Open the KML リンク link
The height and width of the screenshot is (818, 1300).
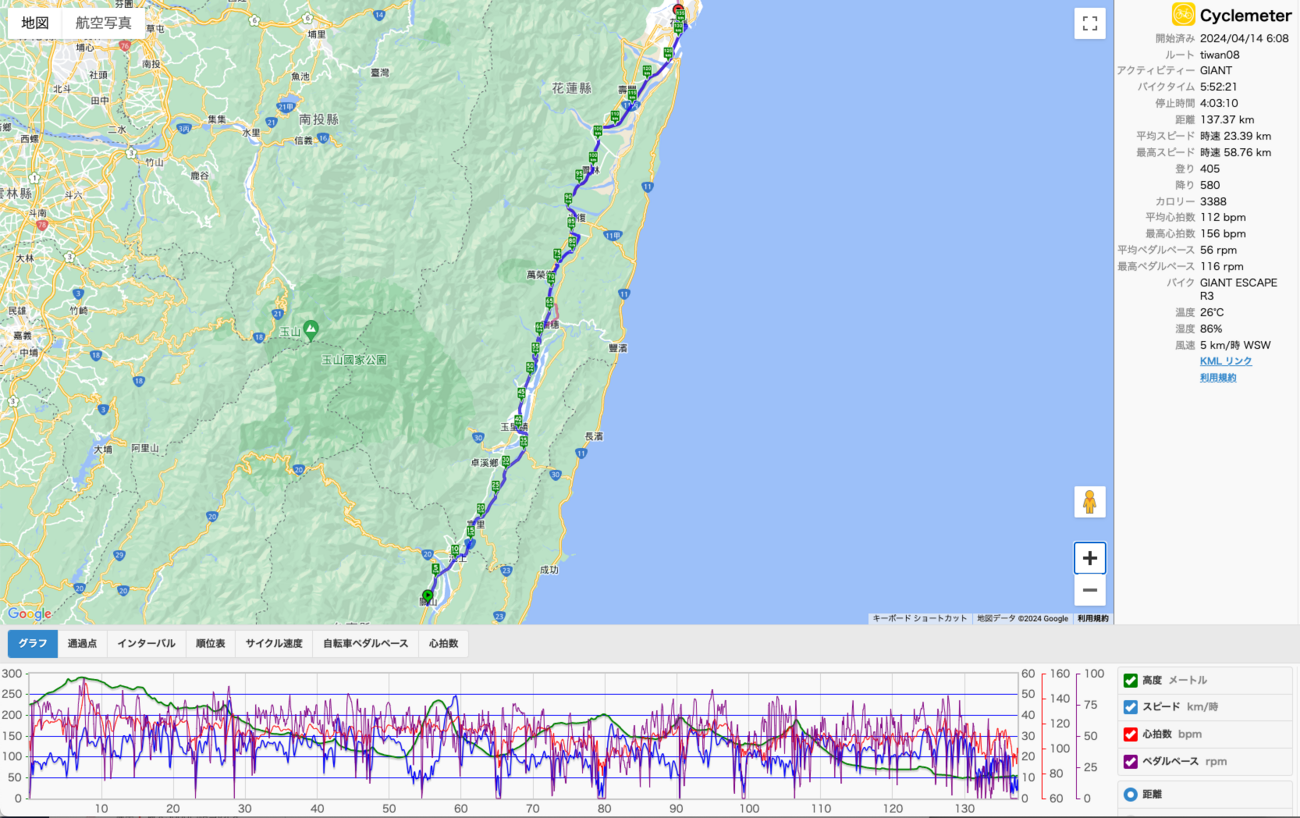(1226, 361)
